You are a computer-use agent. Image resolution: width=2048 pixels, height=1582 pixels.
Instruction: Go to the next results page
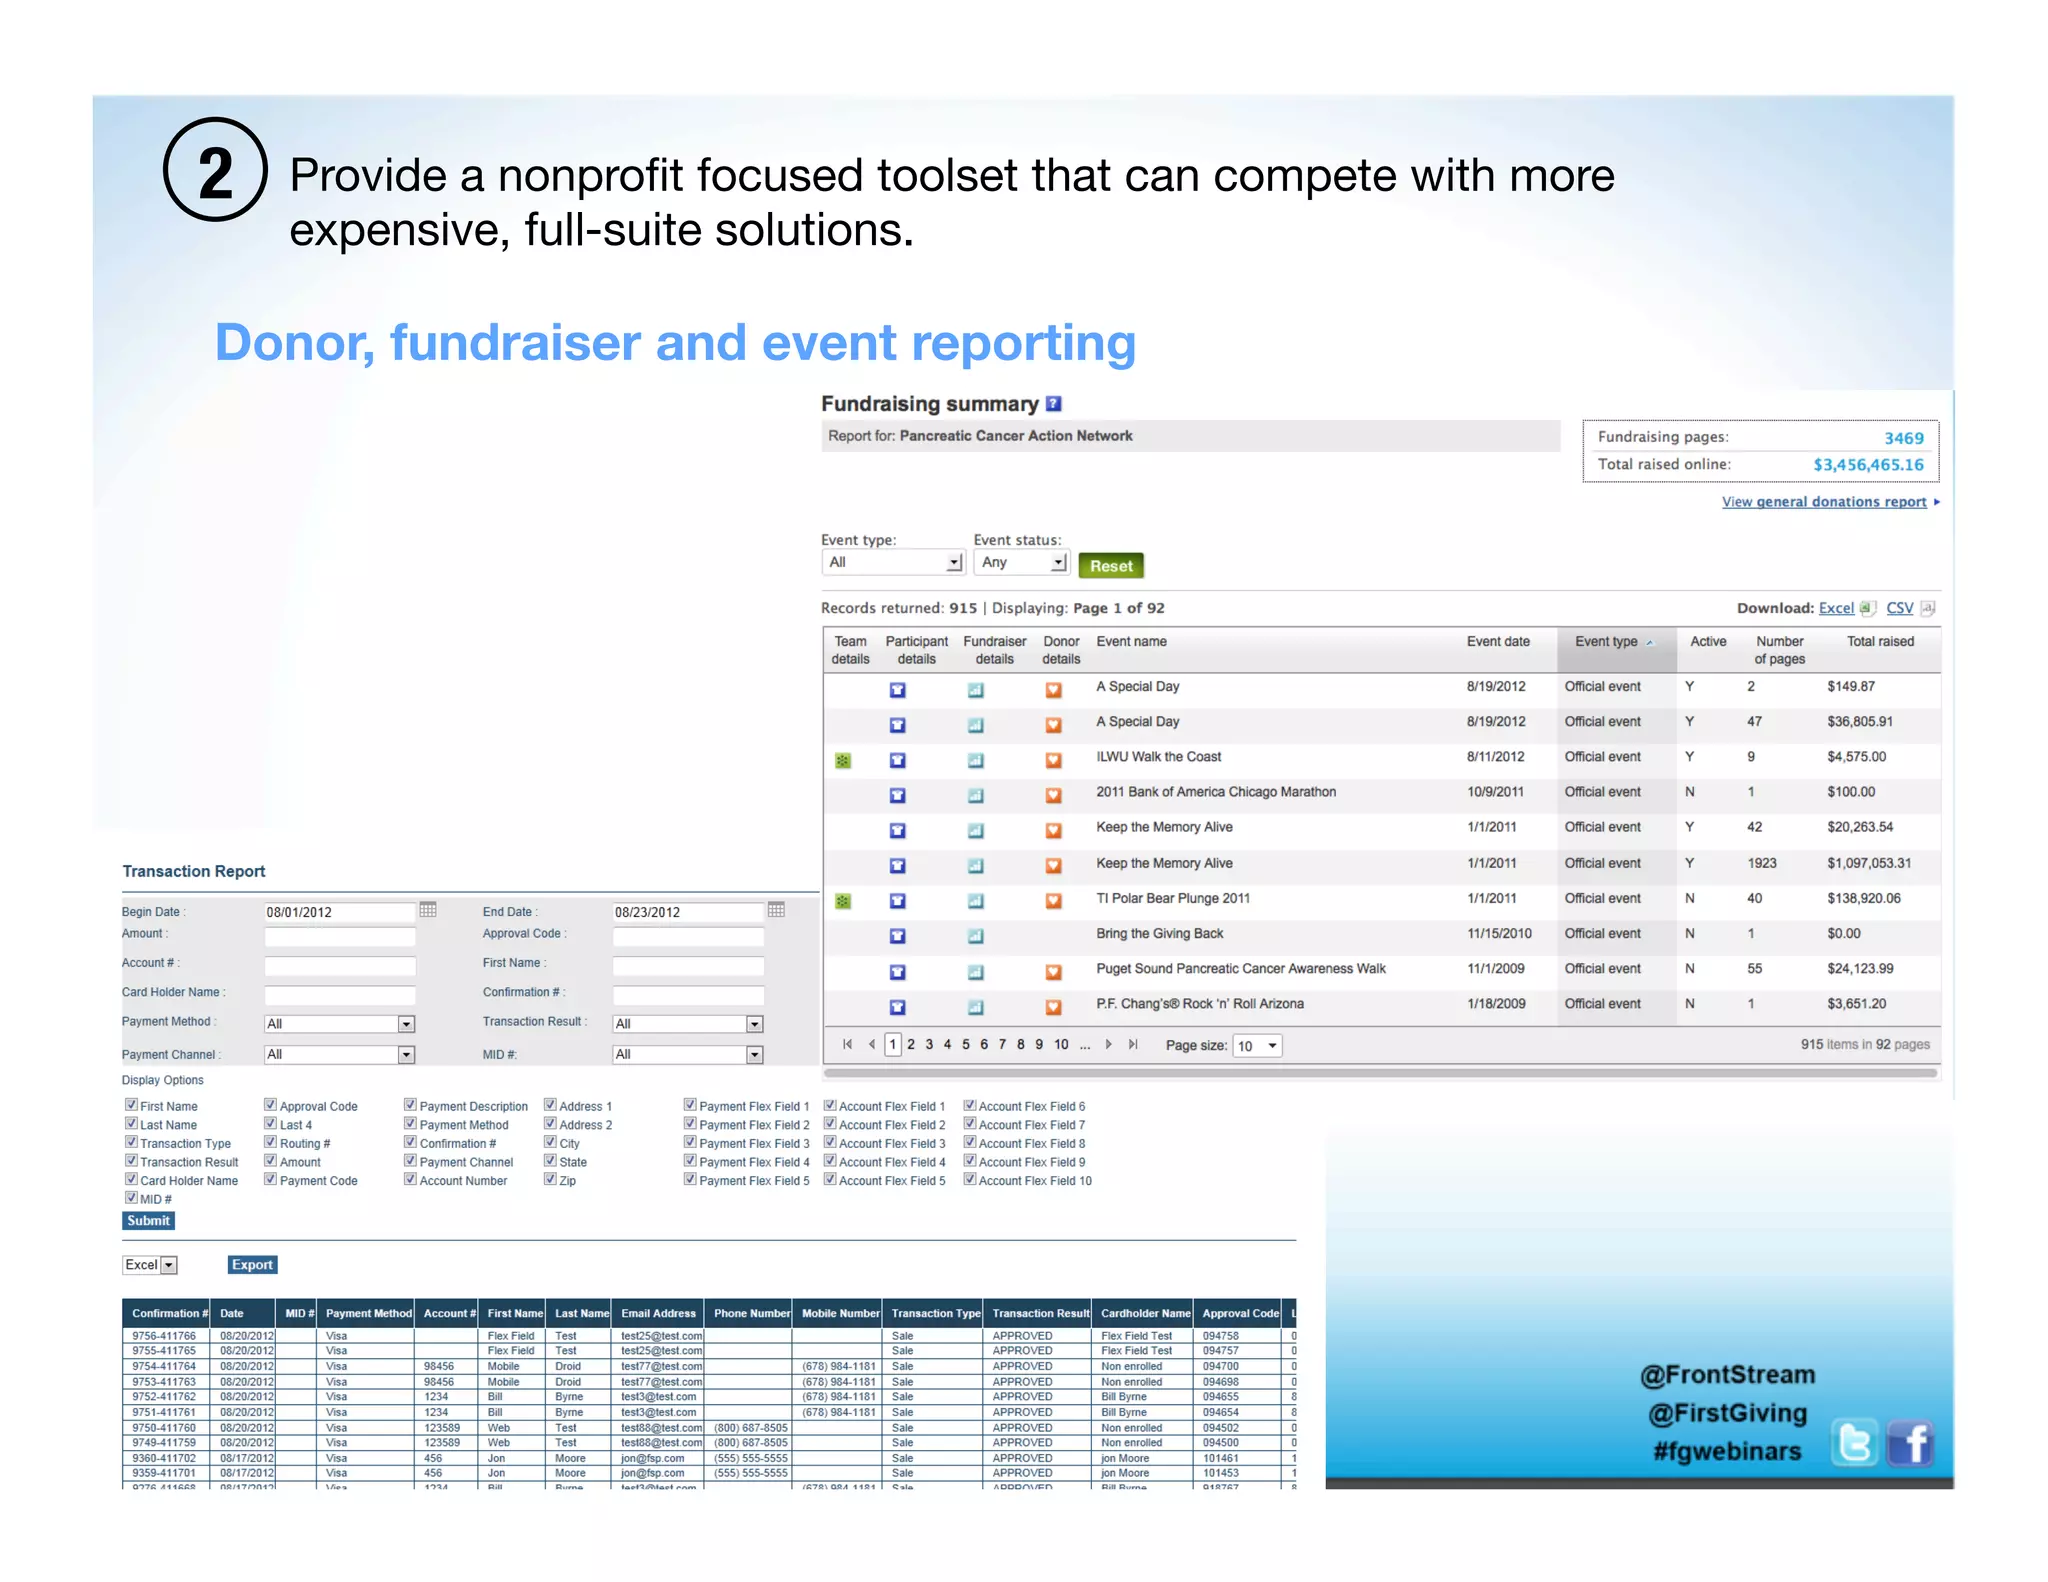1108,1044
